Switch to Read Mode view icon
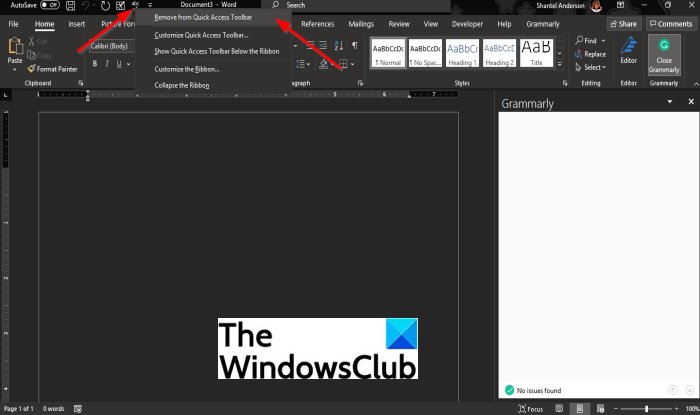The height and width of the screenshot is (415, 700). click(558, 408)
